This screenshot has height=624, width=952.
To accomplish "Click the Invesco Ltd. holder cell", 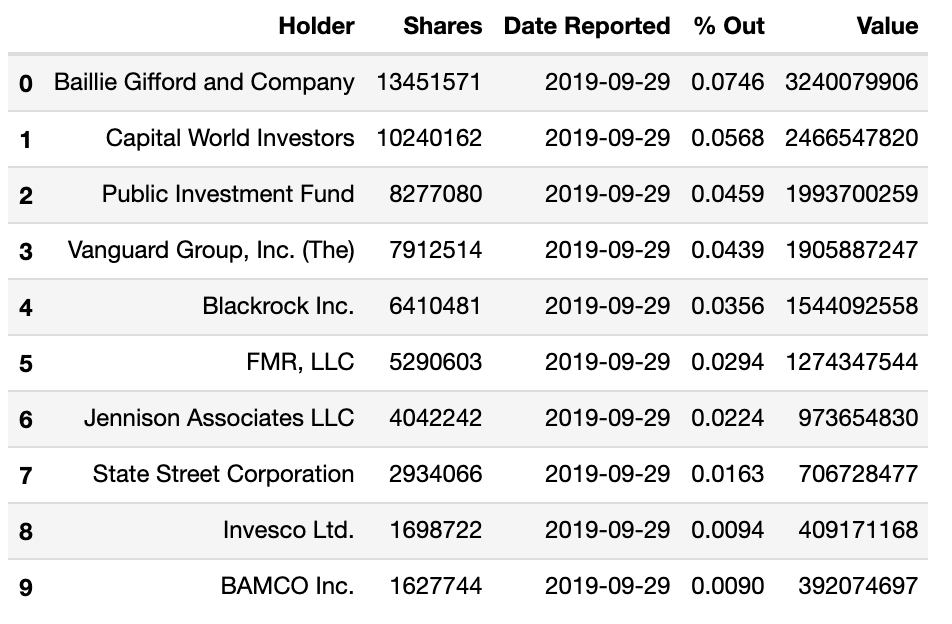I will click(288, 530).
